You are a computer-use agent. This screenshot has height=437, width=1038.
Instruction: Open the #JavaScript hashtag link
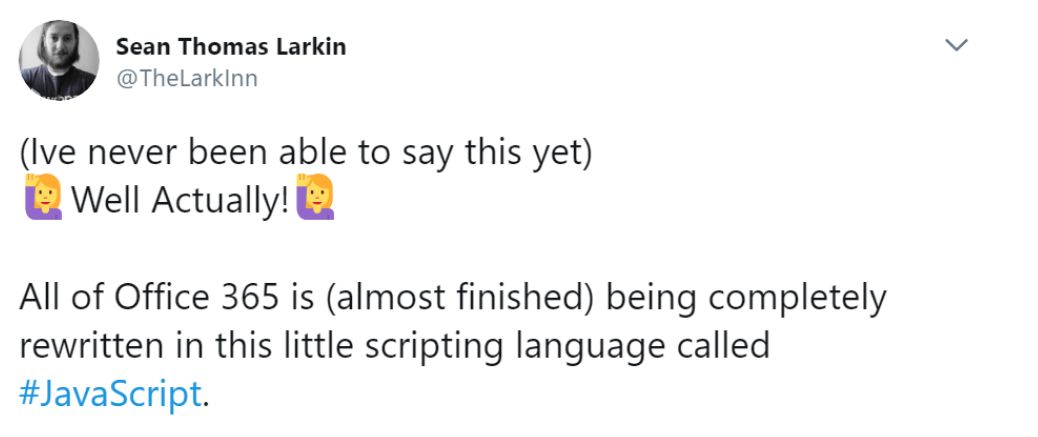click(x=110, y=393)
